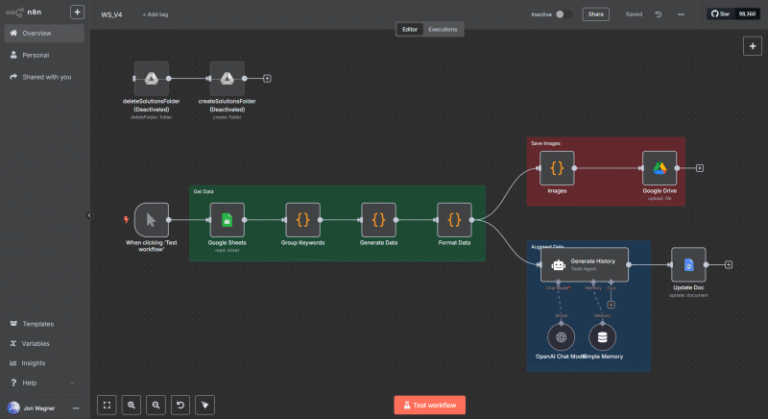Screen dimensions: 768x419
Task: Click the zoom in canvas button
Action: click(131, 405)
